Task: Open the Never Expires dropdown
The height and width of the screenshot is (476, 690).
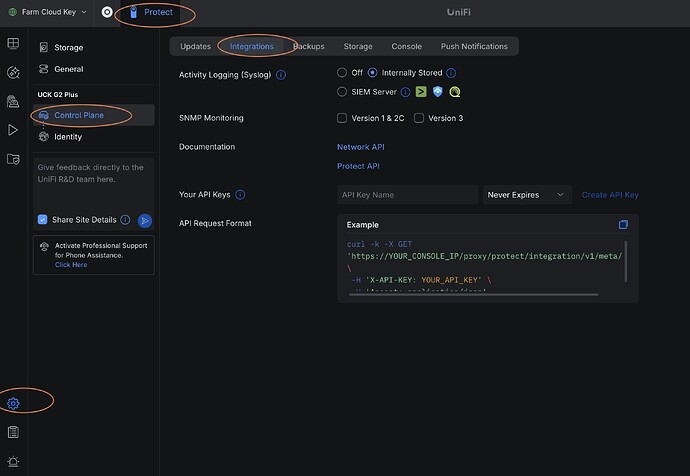Action: pos(527,195)
